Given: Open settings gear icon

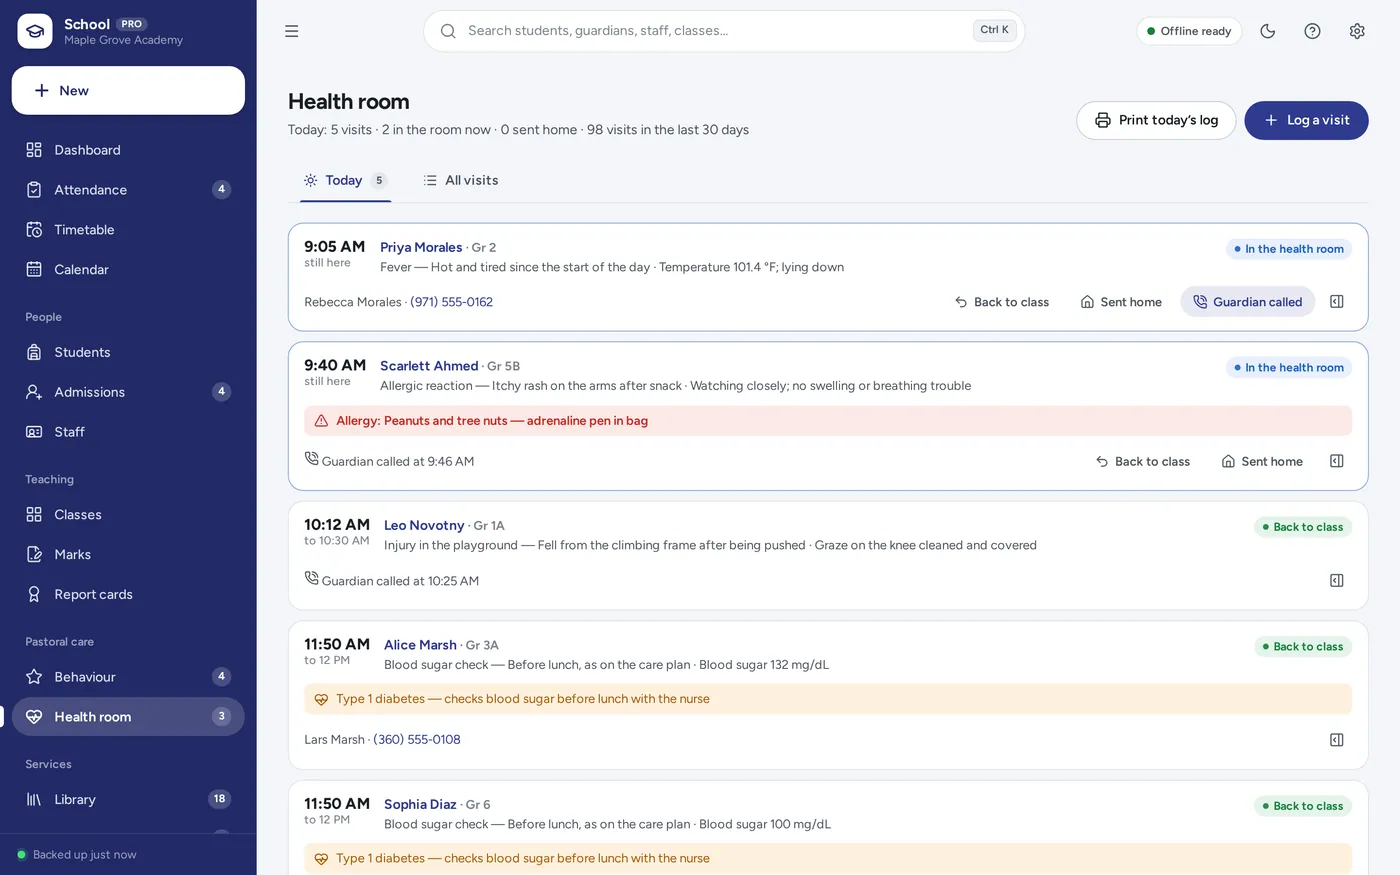Looking at the screenshot, I should (x=1357, y=31).
